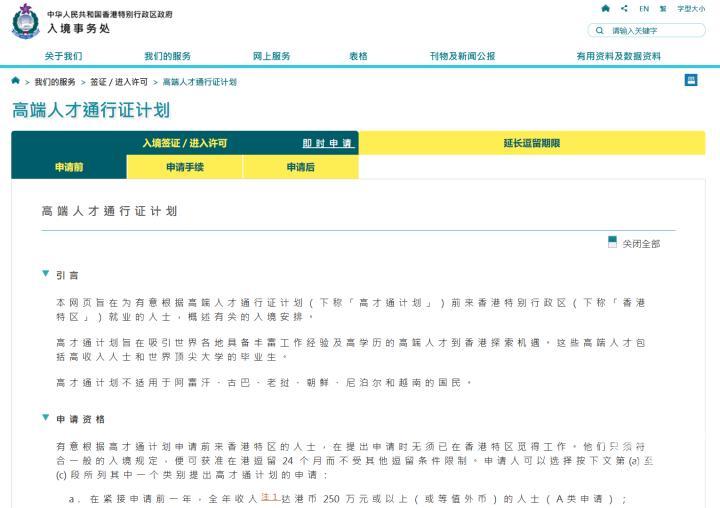Screen dimensions: 720x508
Task: Click the Immigration Department emblem logo
Action: click(x=26, y=21)
